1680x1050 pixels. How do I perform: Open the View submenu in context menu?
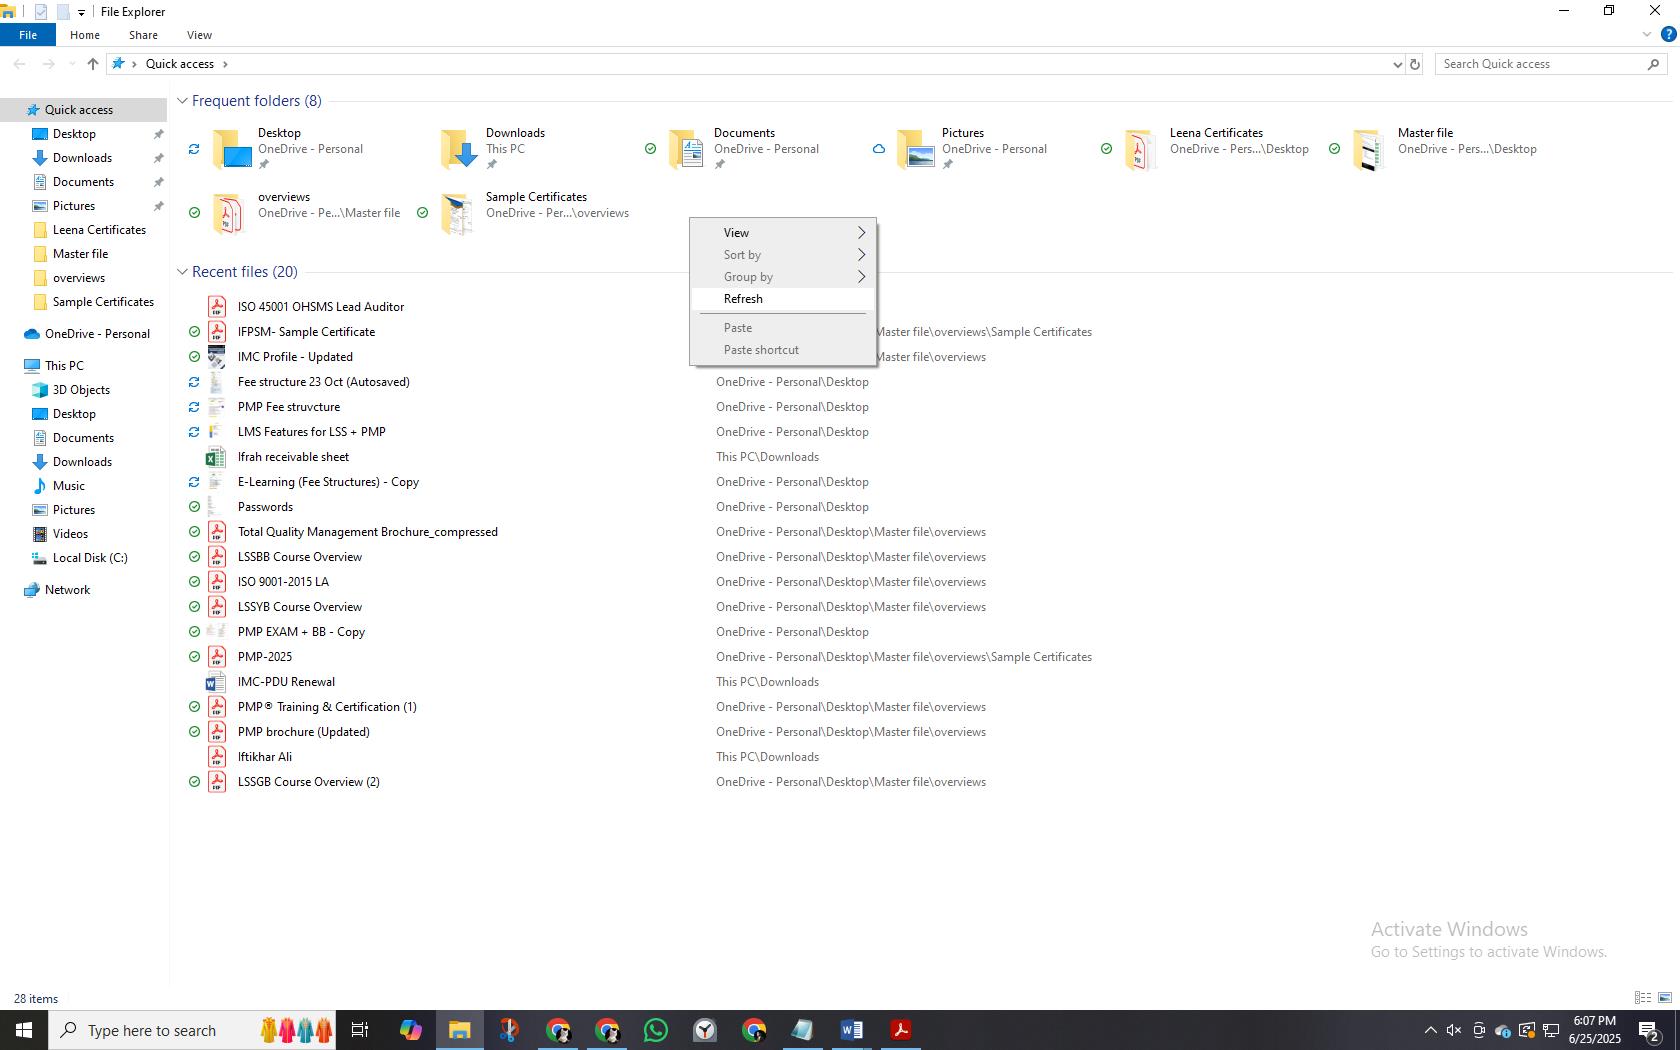(783, 233)
